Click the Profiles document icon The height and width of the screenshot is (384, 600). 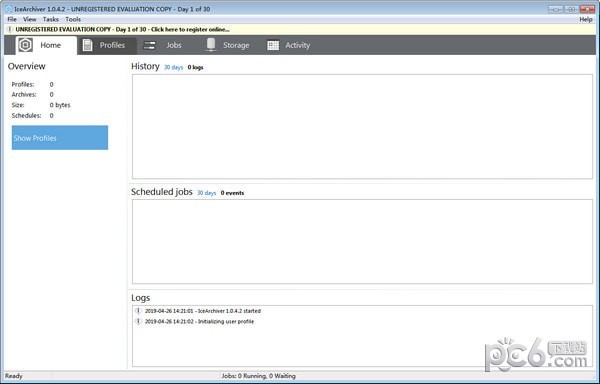tap(87, 45)
